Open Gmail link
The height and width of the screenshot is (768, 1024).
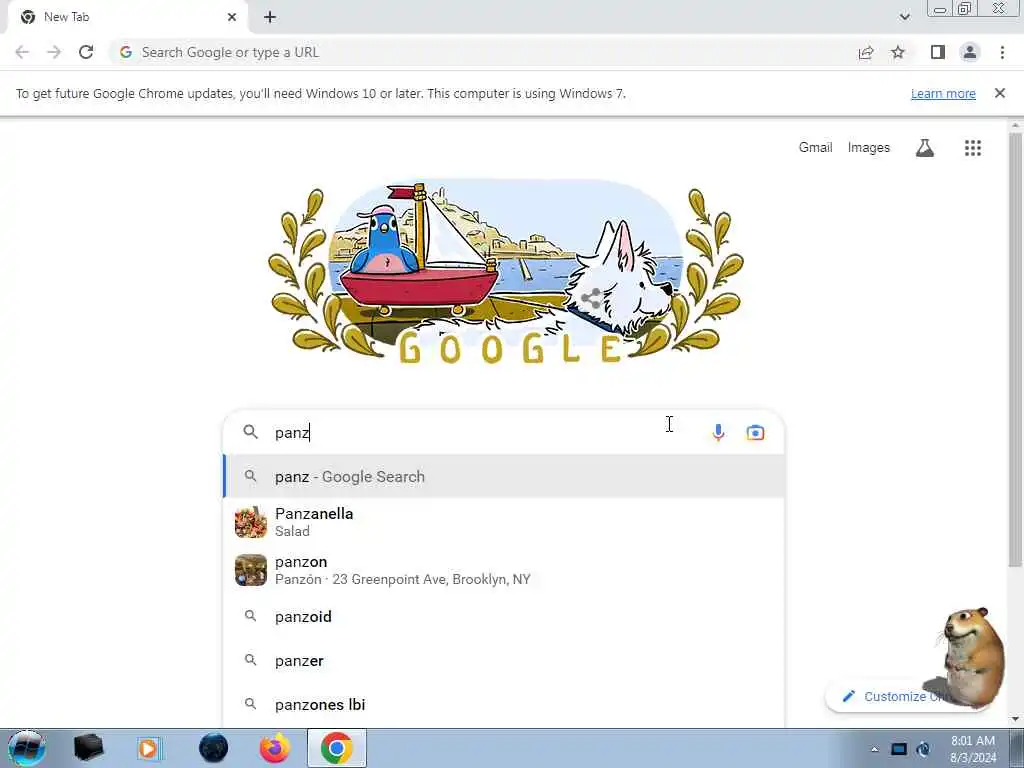(x=816, y=148)
